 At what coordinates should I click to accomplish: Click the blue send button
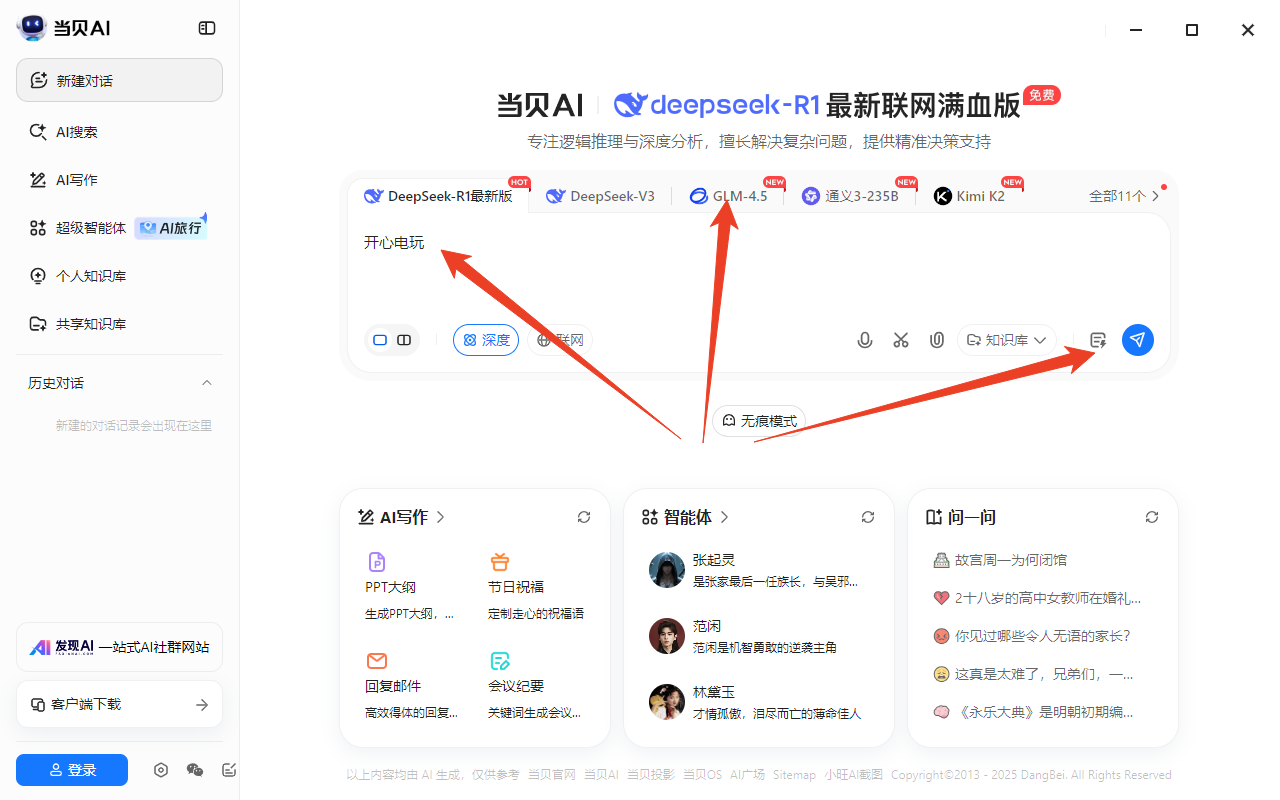1138,340
